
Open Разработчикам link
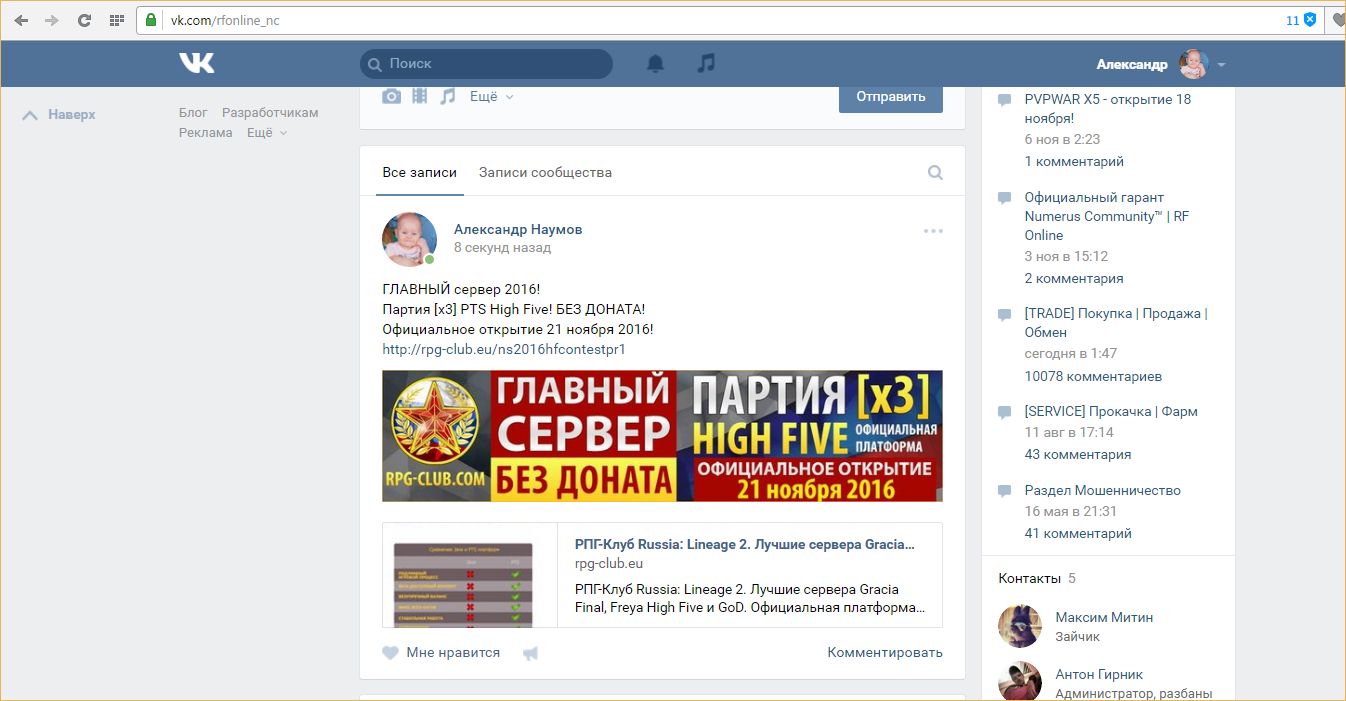tap(270, 112)
